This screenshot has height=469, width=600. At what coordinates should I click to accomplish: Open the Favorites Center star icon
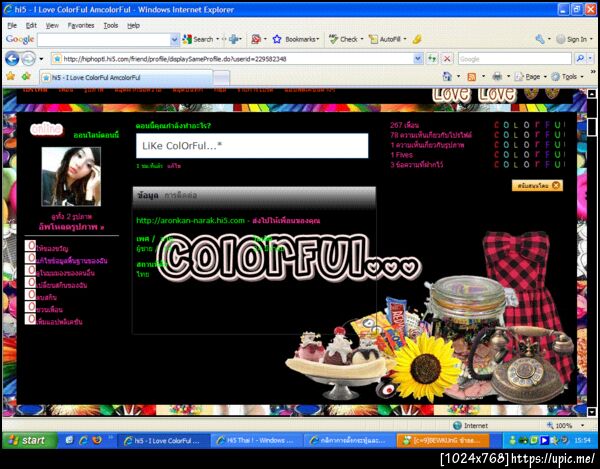[x=10, y=76]
